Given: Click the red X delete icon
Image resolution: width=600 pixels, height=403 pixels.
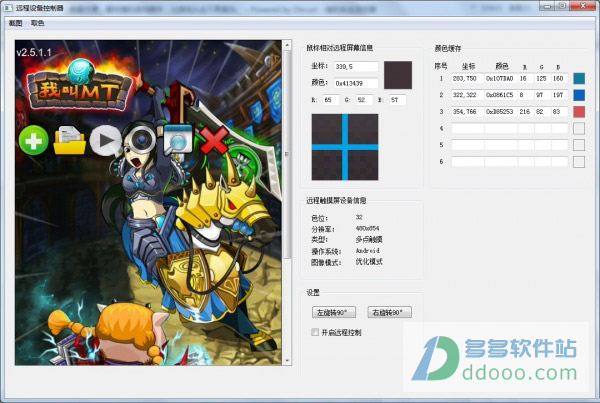Looking at the screenshot, I should [214, 140].
